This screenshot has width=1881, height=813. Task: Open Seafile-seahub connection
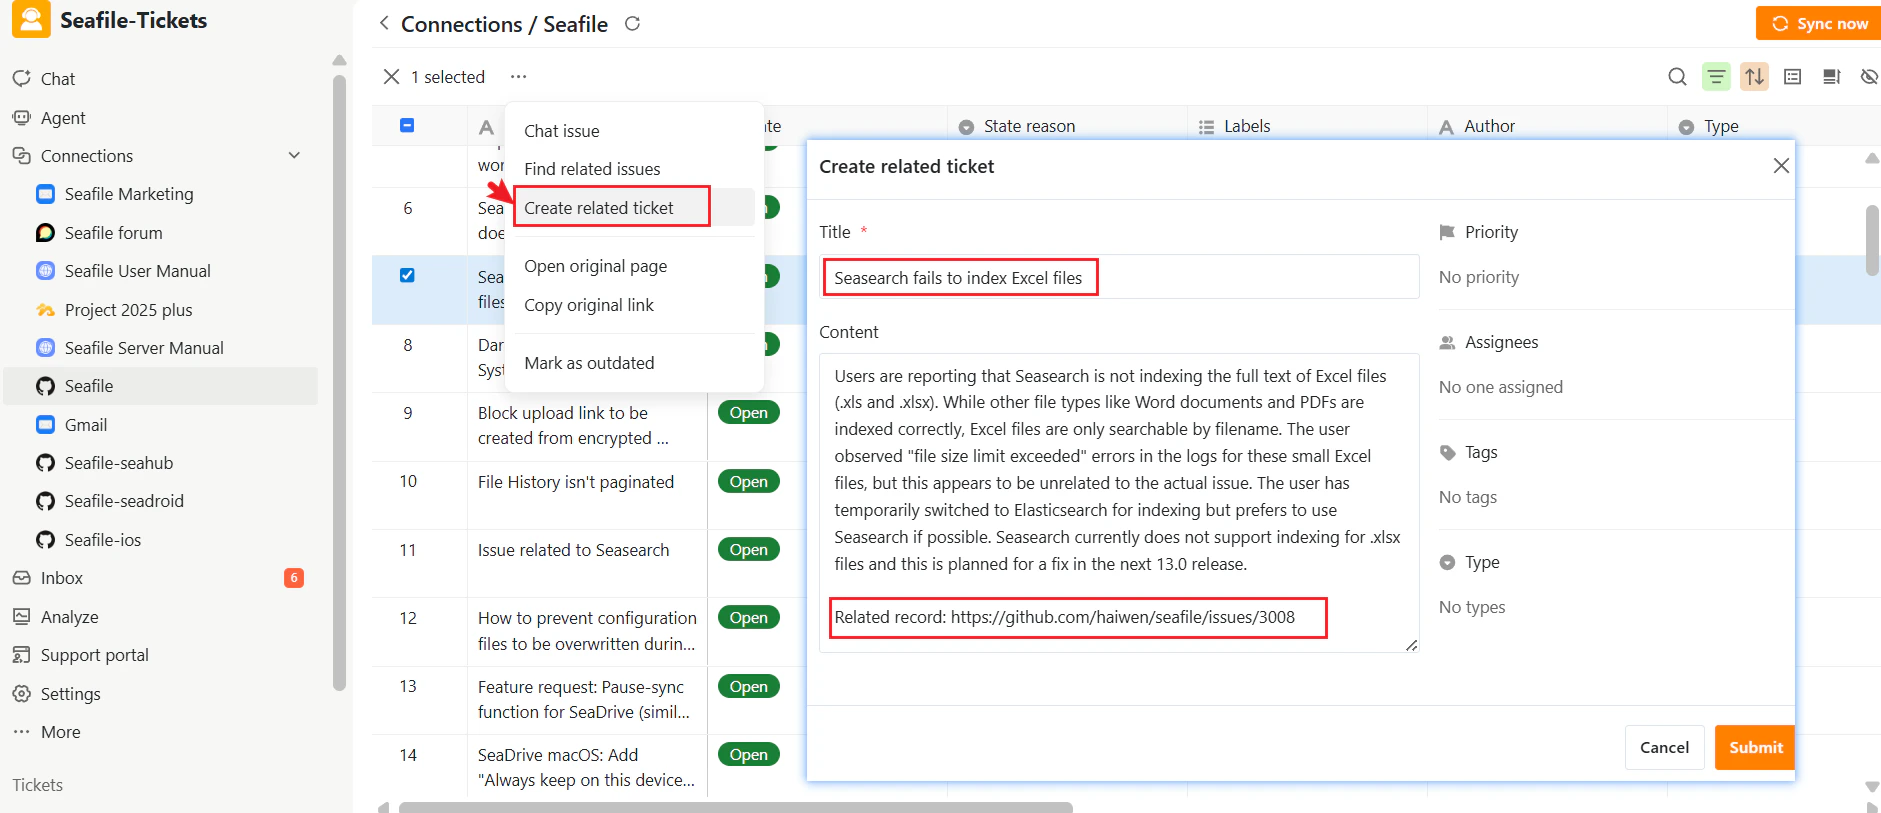click(x=118, y=463)
